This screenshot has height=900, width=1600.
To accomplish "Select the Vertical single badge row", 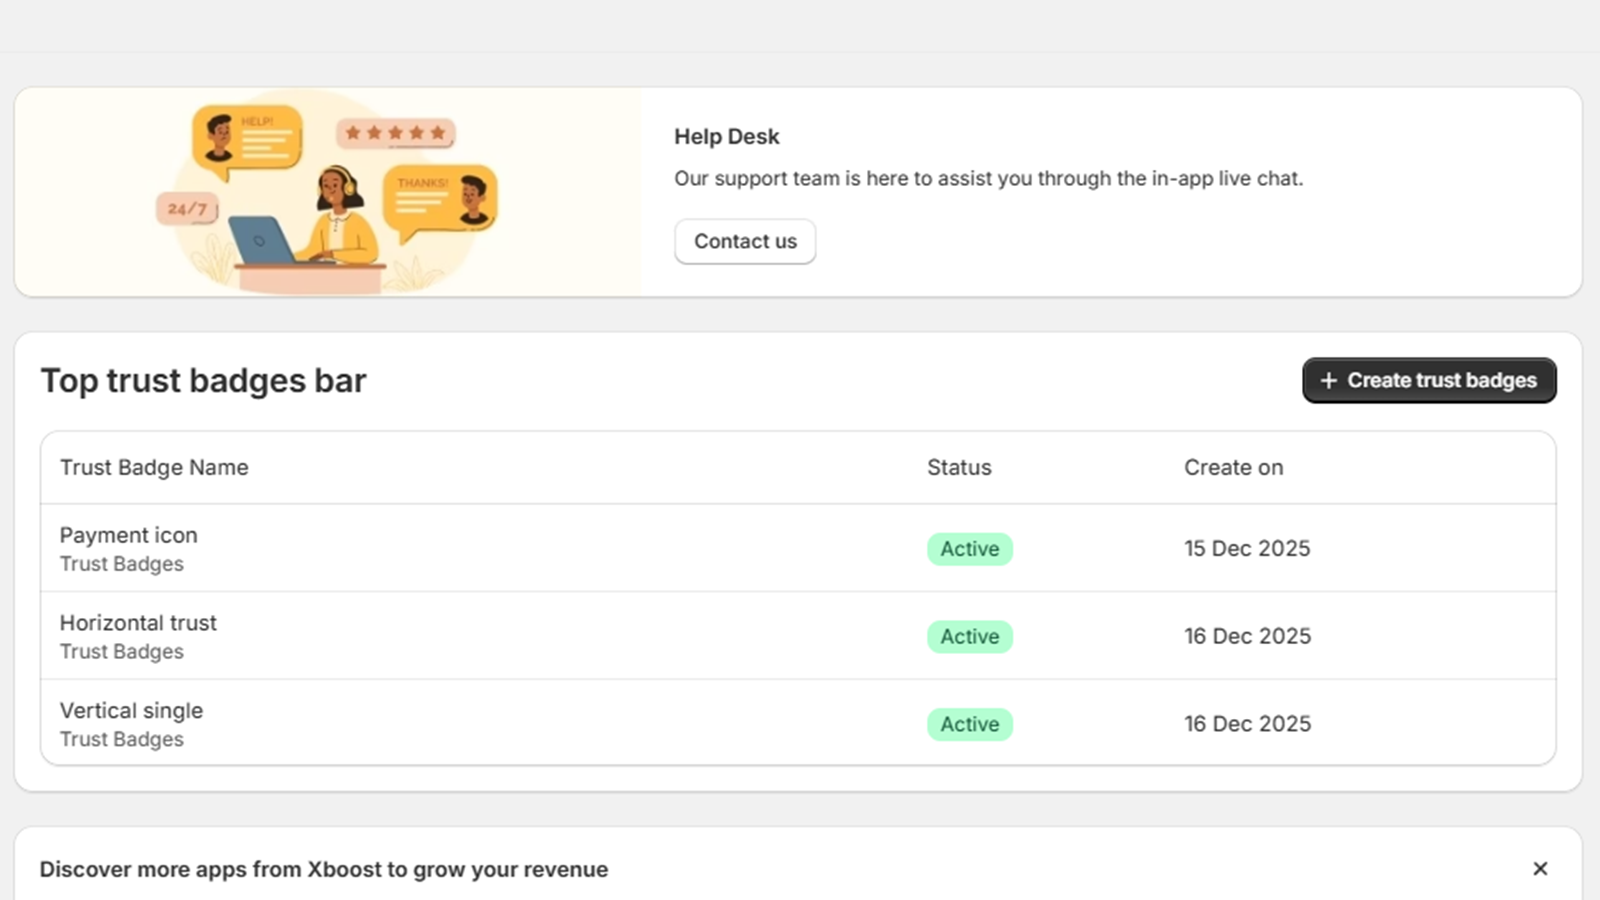I will [x=131, y=711].
